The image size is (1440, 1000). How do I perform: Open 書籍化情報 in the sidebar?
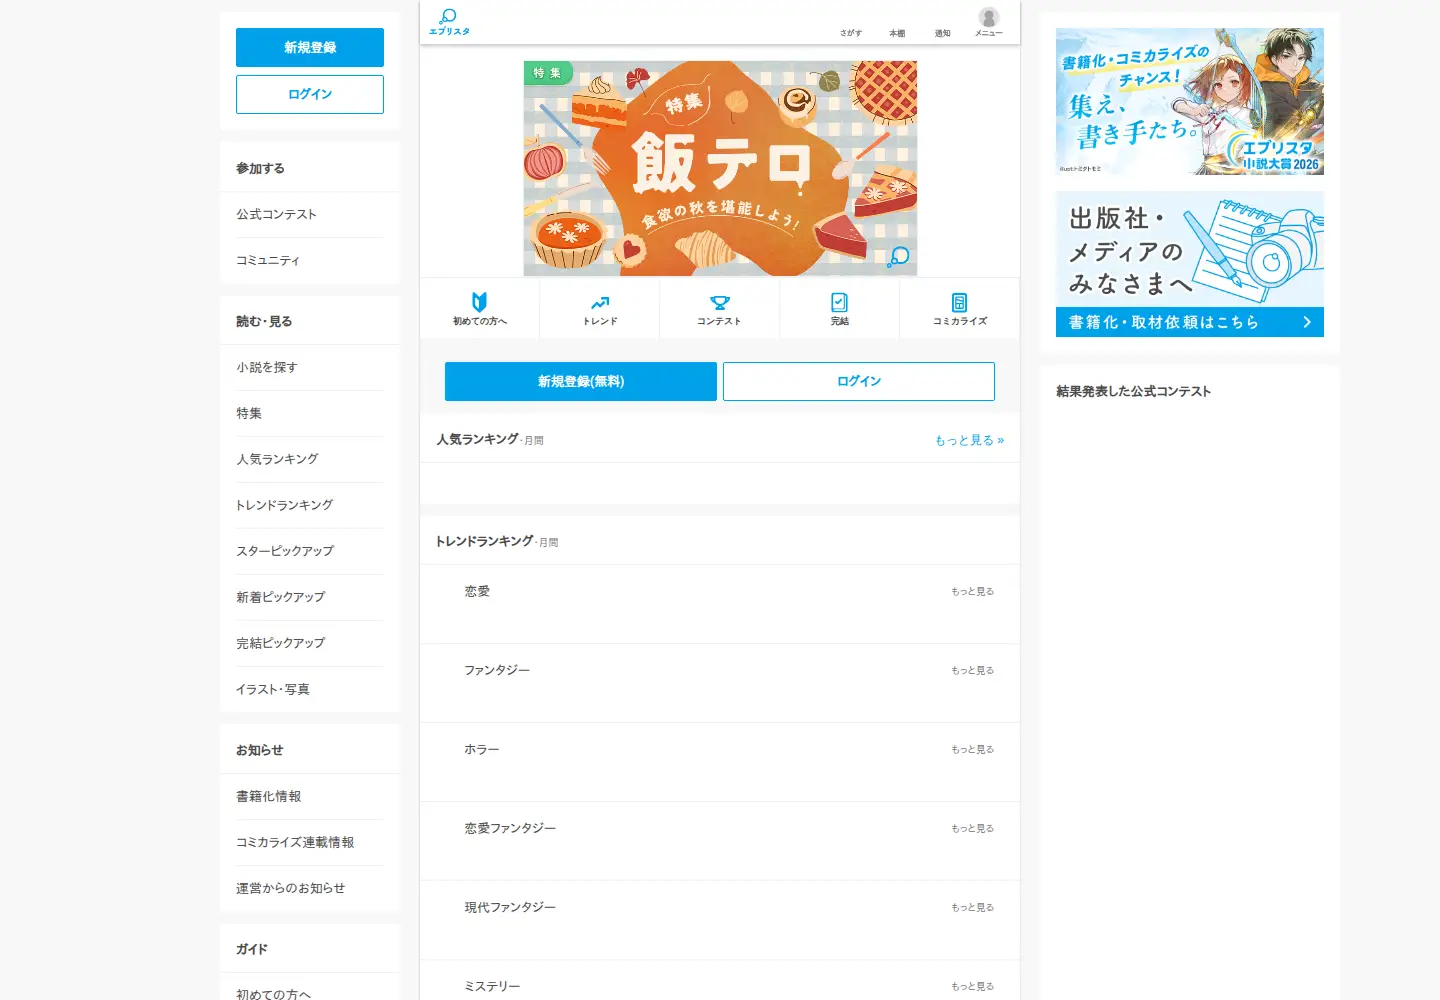click(310, 796)
